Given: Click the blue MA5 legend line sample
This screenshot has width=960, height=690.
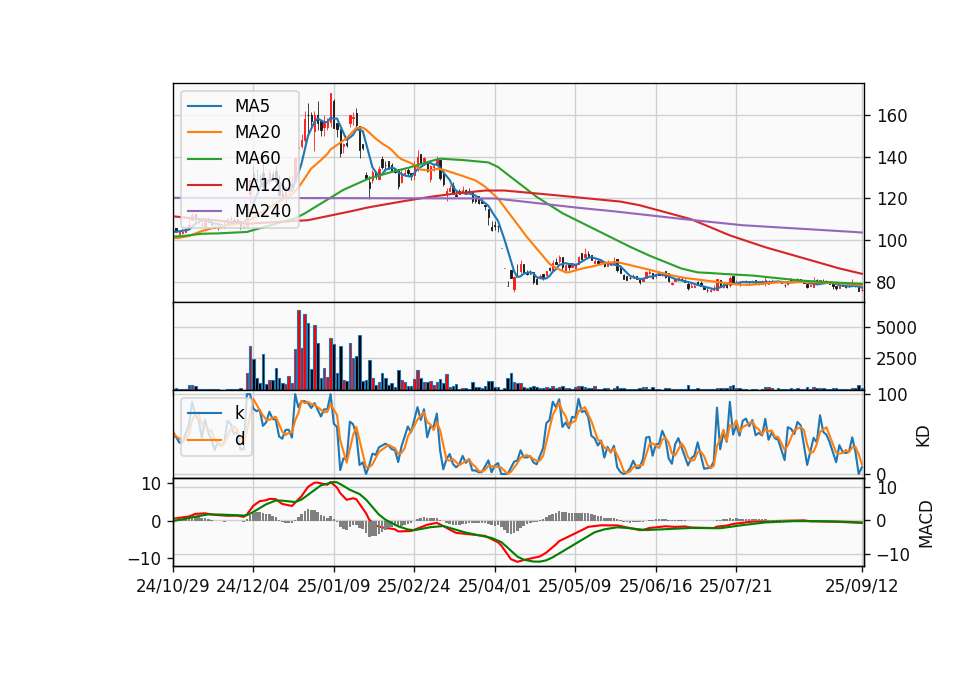Looking at the screenshot, I should (204, 107).
